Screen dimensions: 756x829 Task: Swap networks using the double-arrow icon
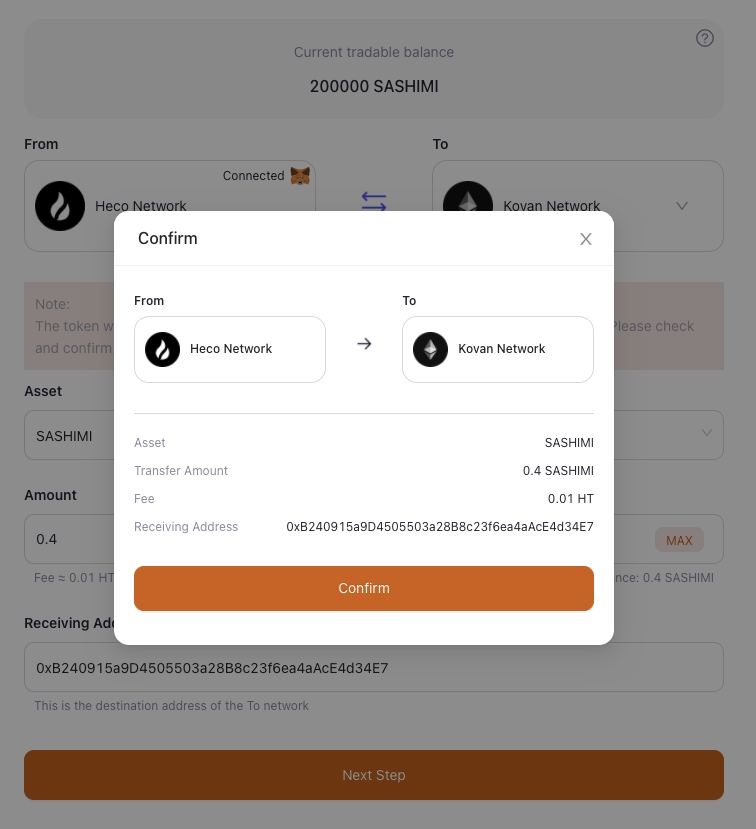point(374,202)
